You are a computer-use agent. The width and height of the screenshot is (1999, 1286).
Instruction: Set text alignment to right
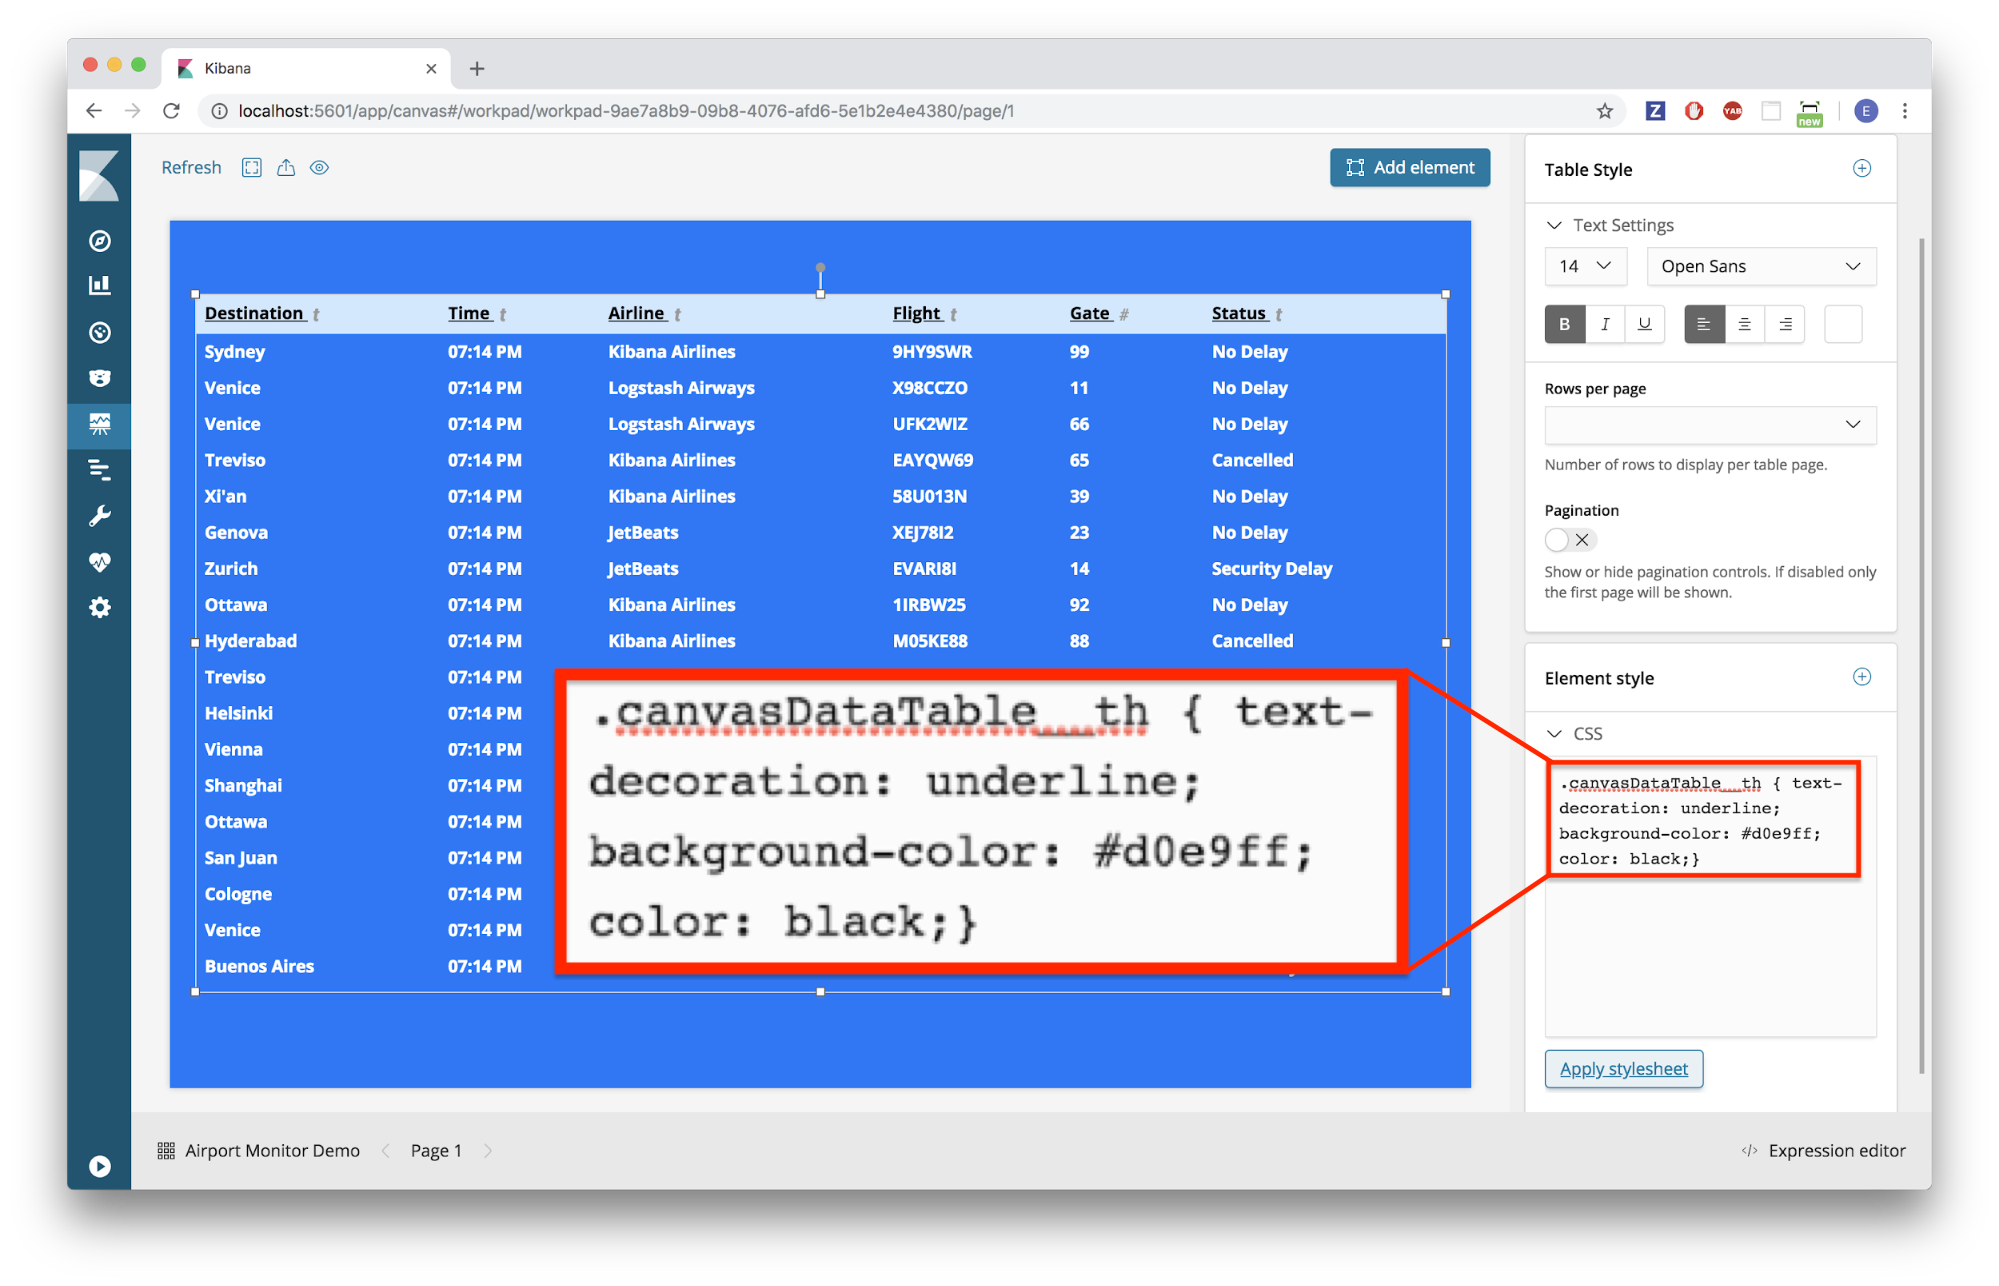(x=1785, y=324)
